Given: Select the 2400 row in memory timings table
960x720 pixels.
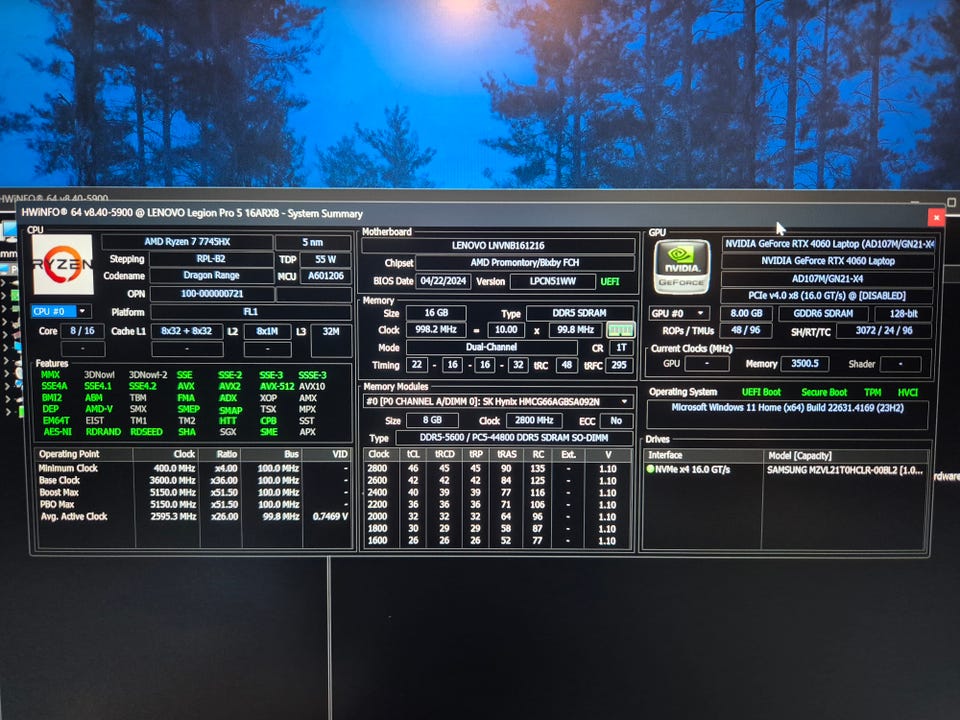Looking at the screenshot, I should point(497,492).
